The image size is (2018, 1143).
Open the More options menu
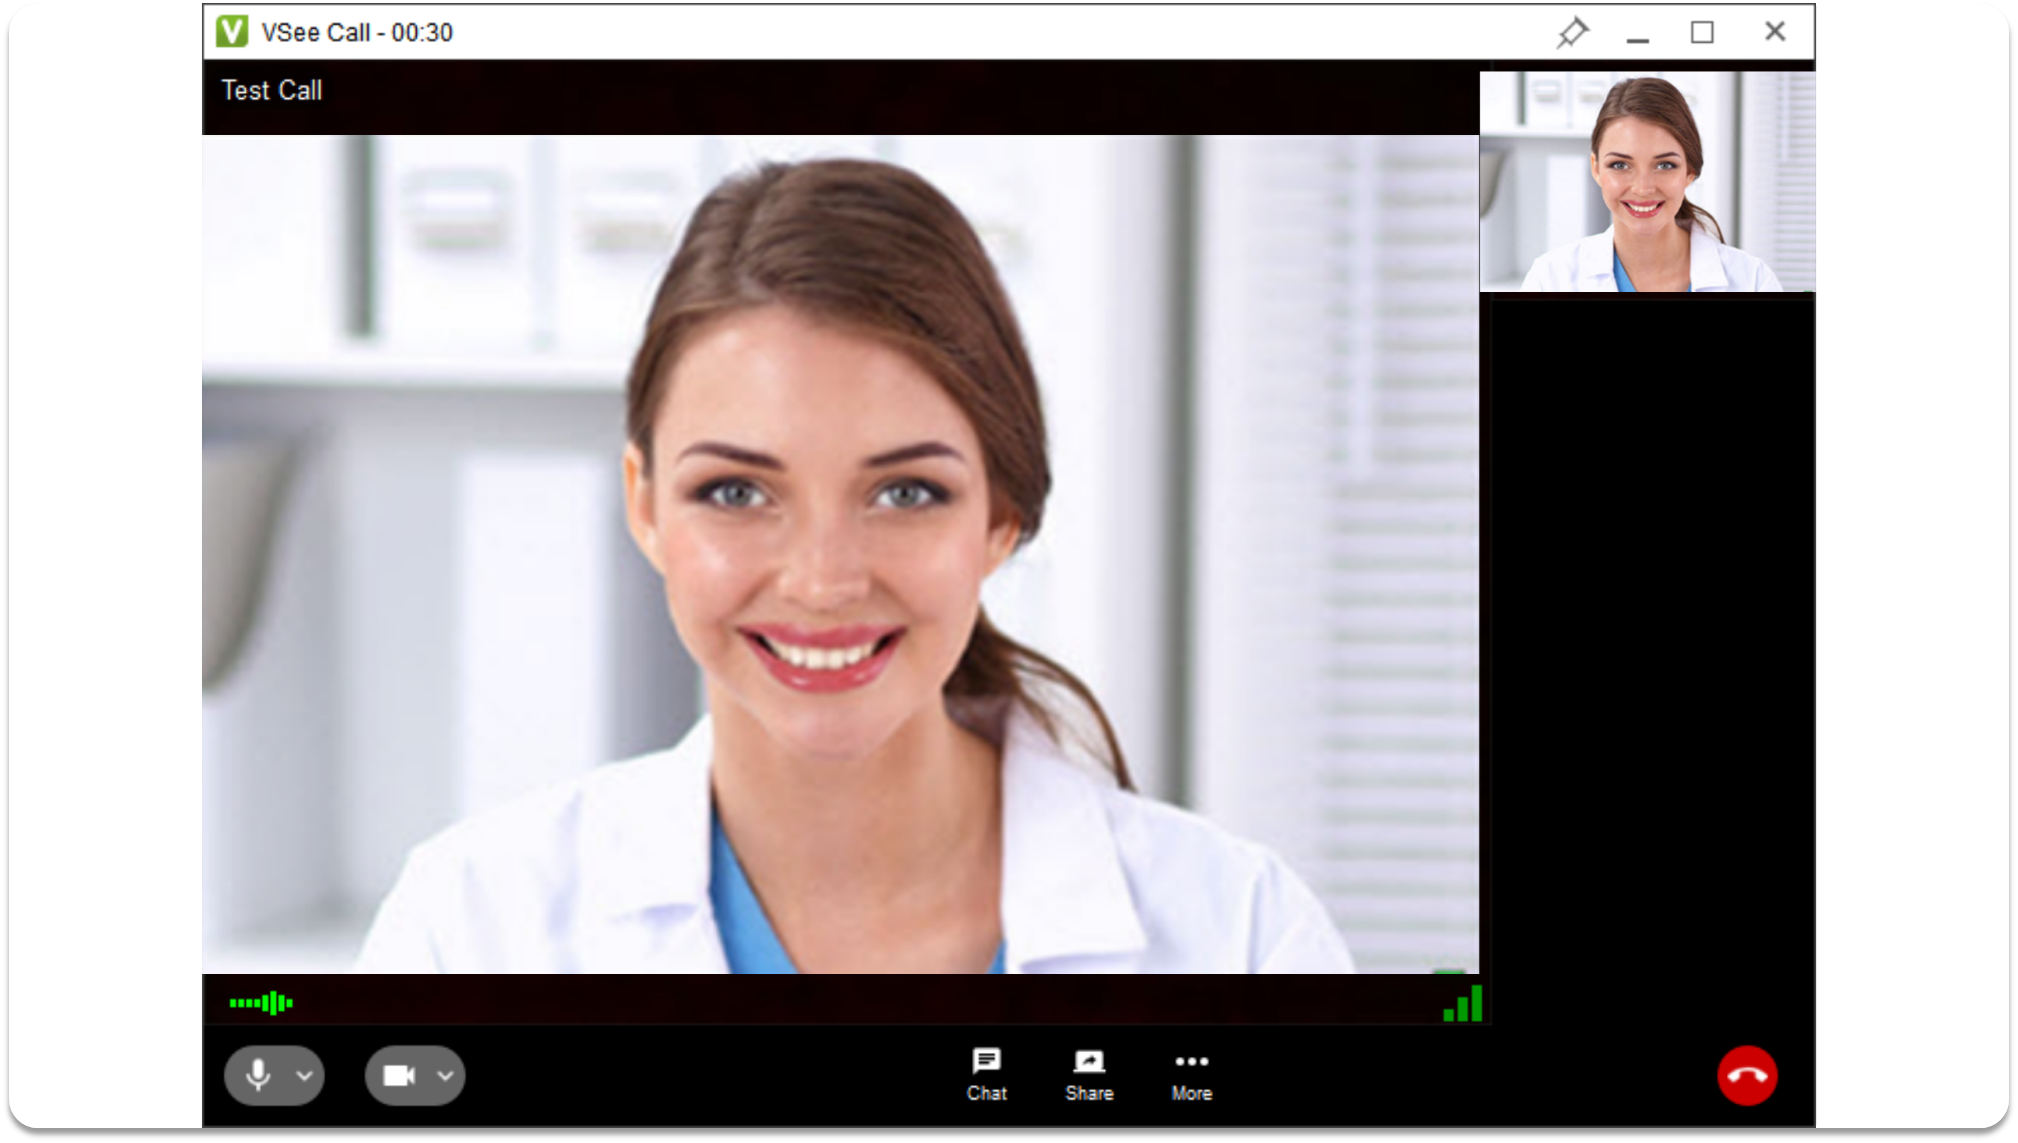[1191, 1075]
